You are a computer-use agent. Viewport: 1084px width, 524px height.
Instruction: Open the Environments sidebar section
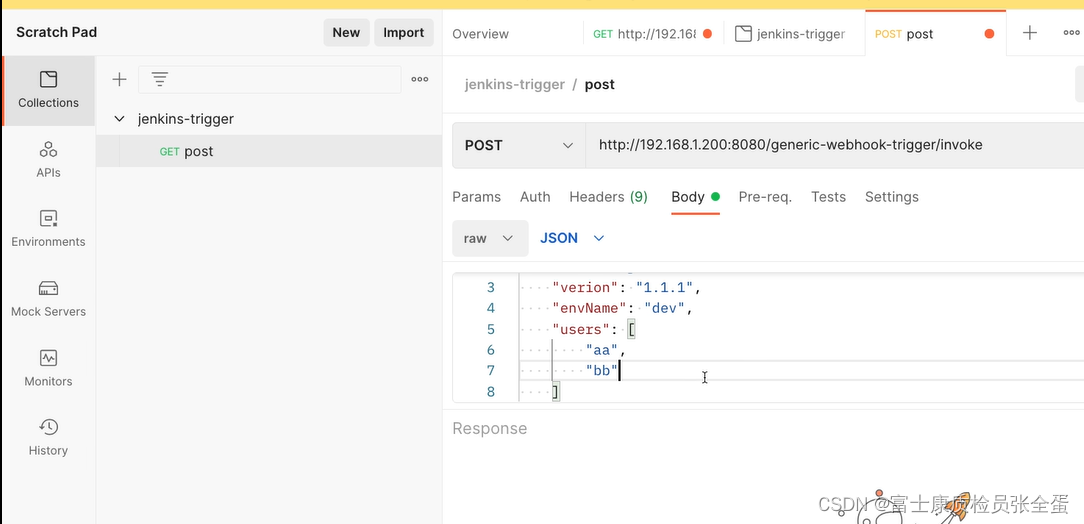[x=48, y=229]
